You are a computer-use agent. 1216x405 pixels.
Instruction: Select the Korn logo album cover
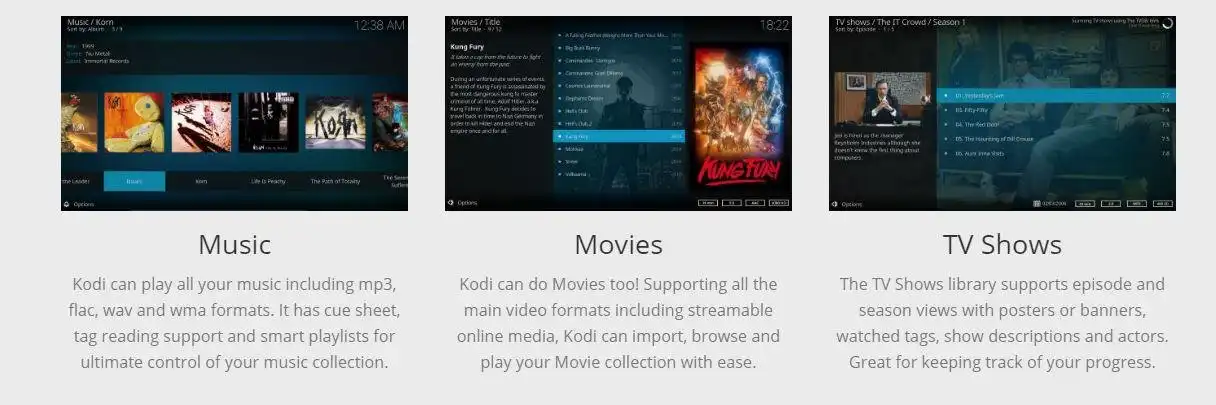tap(335, 123)
